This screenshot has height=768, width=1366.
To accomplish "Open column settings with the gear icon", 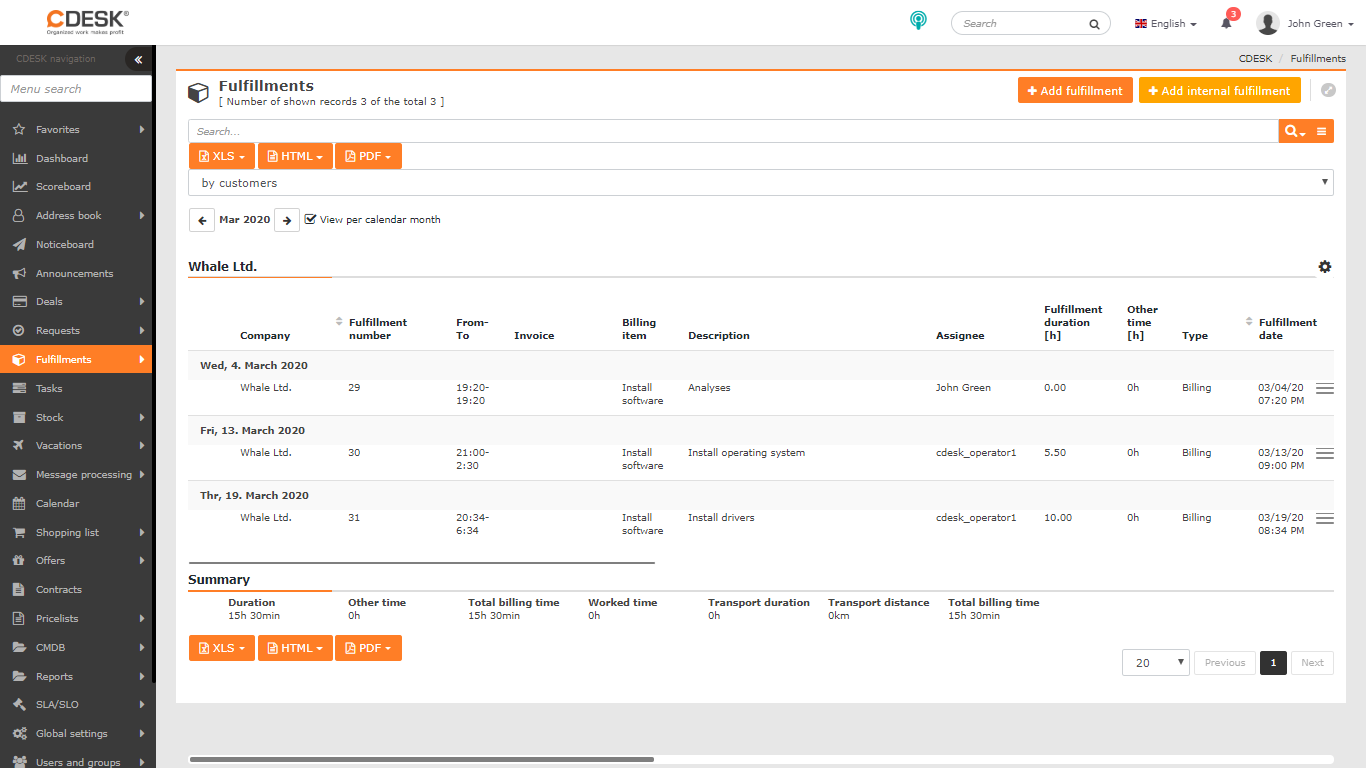I will coord(1325,267).
